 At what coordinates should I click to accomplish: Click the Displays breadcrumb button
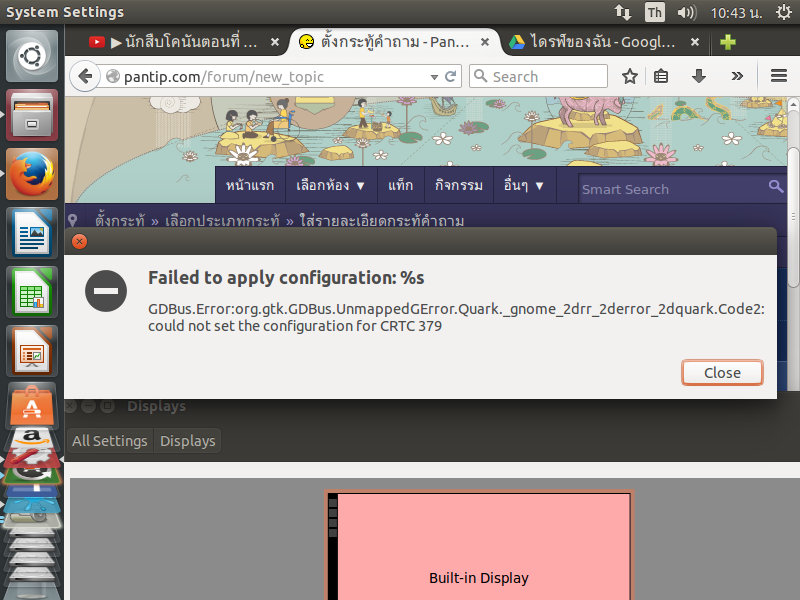click(x=187, y=441)
